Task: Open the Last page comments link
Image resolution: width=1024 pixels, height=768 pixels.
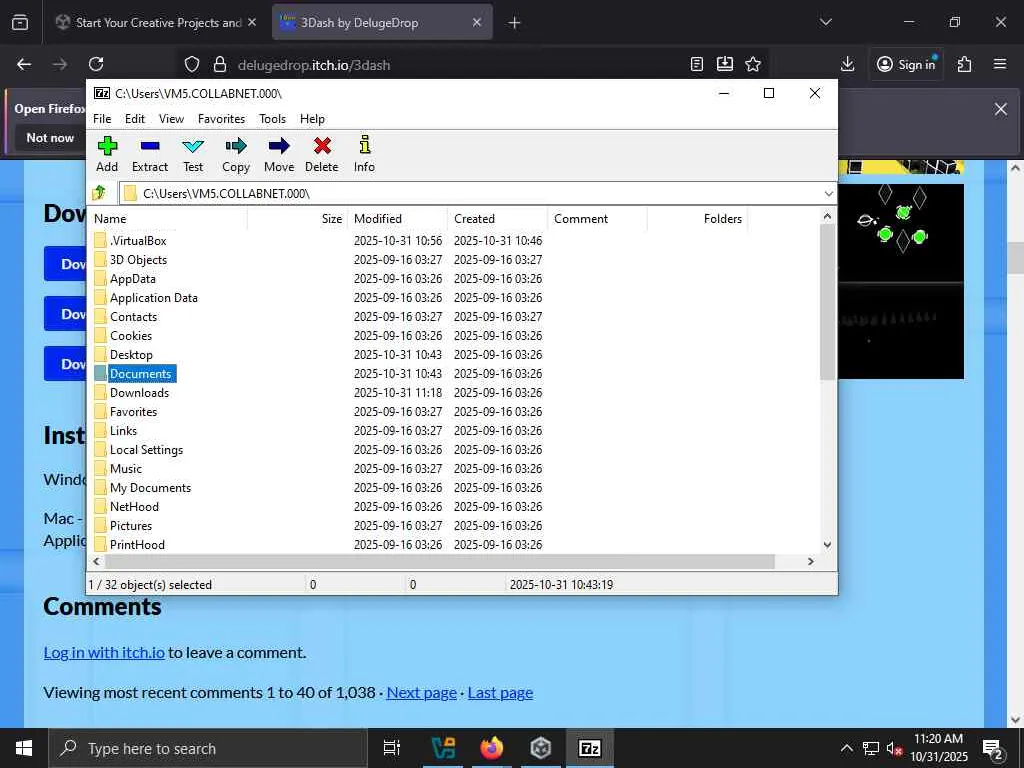Action: (x=500, y=692)
